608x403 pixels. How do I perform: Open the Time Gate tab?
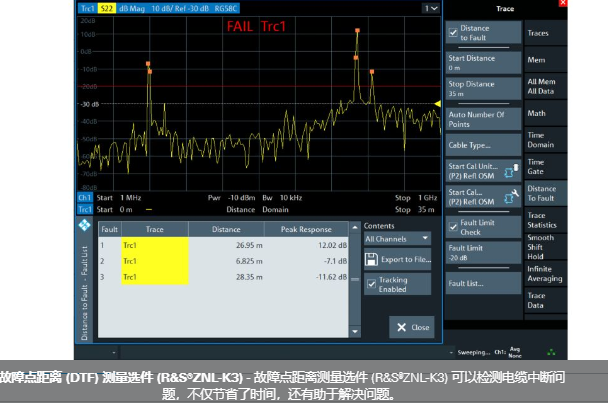(x=545, y=167)
